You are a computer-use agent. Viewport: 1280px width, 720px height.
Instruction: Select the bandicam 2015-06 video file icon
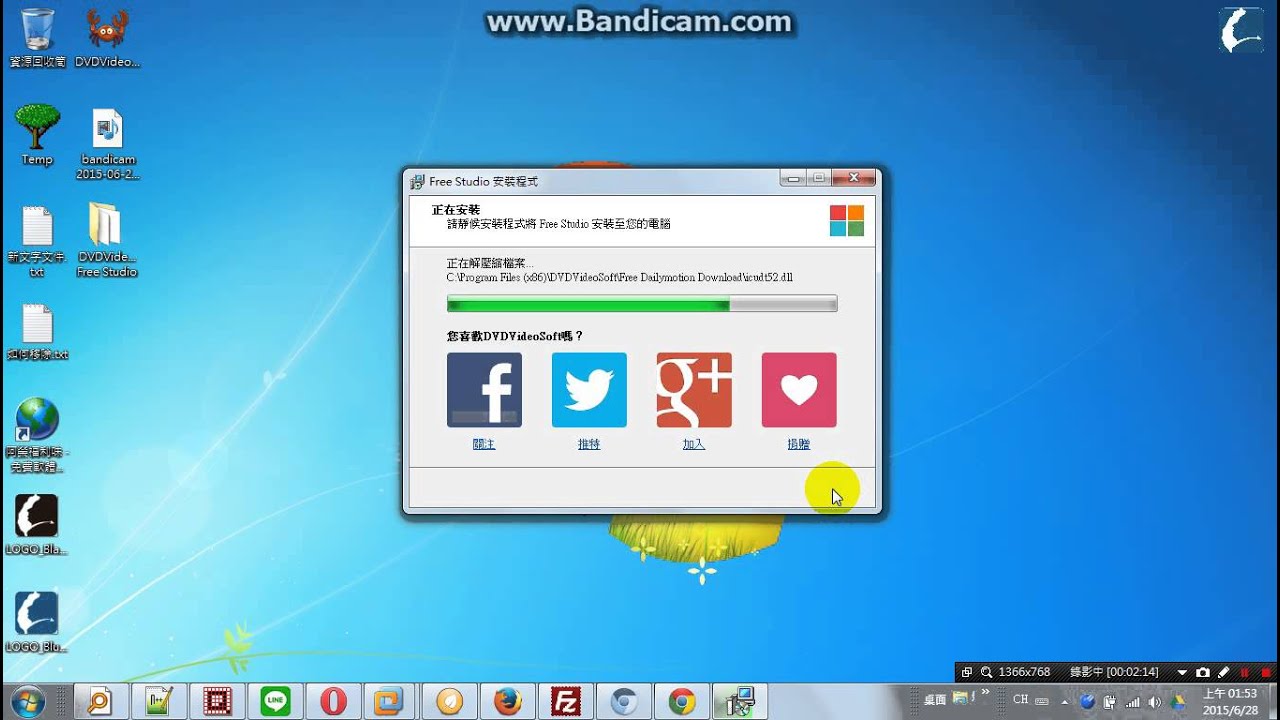[x=107, y=143]
